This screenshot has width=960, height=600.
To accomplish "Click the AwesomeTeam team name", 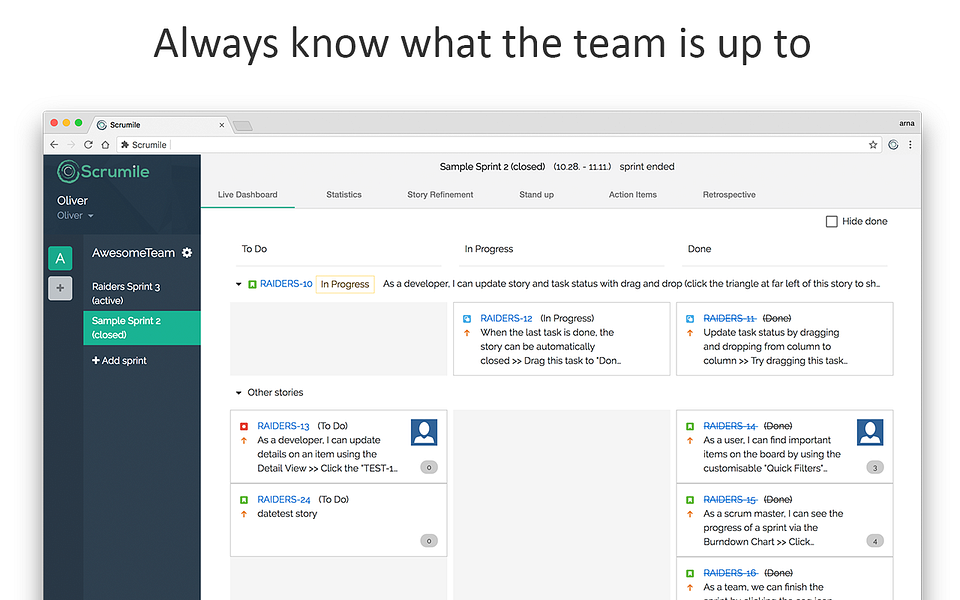I will 133,253.
